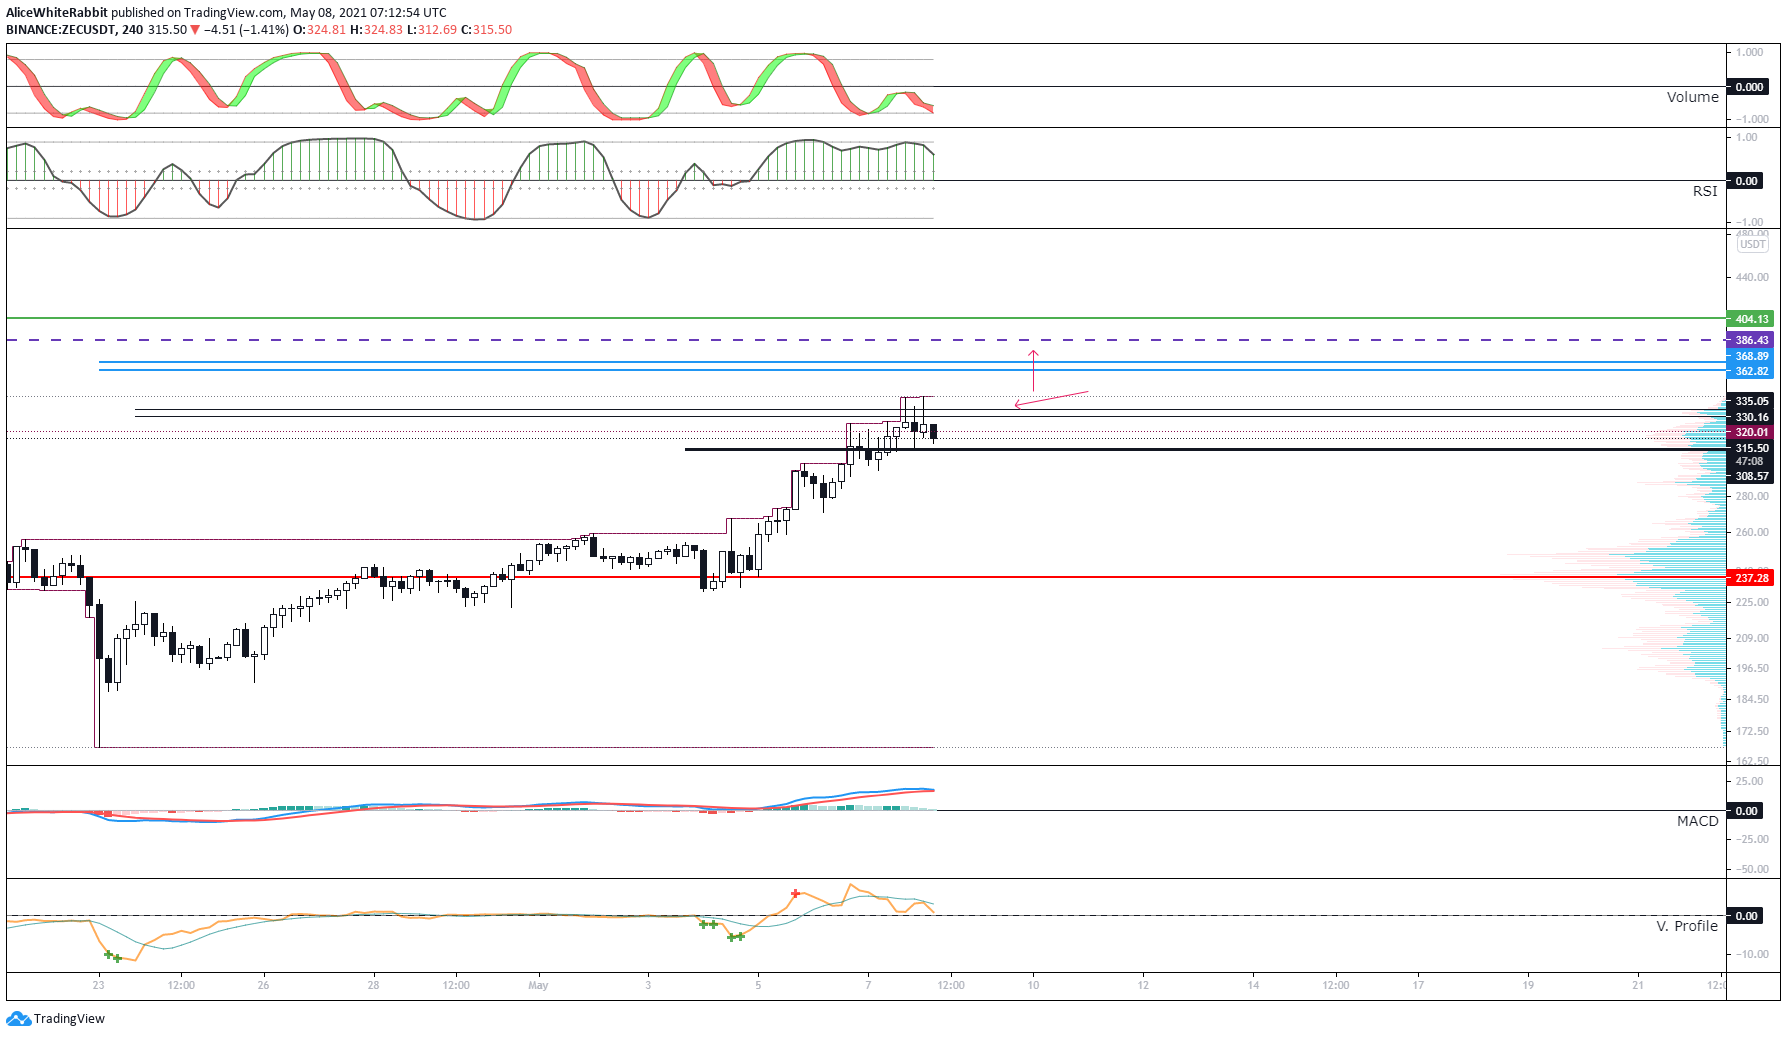The image size is (1787, 1037).
Task: Click the TradingView cloud logo icon
Action: pyautogui.click(x=18, y=1018)
